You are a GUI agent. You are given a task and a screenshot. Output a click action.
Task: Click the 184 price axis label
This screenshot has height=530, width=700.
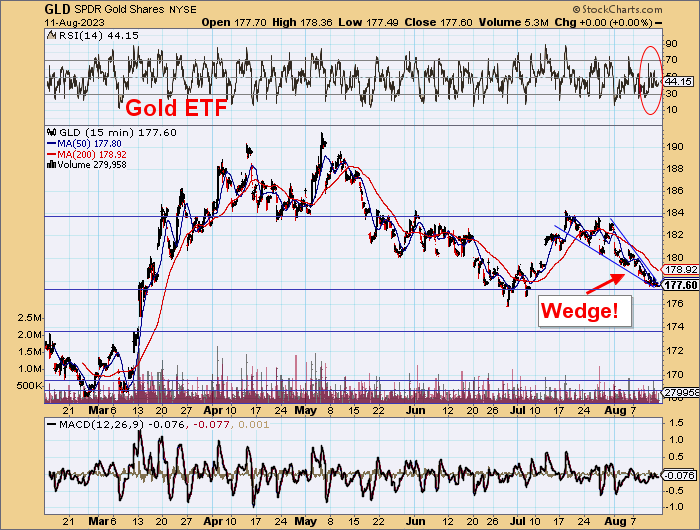pos(675,213)
